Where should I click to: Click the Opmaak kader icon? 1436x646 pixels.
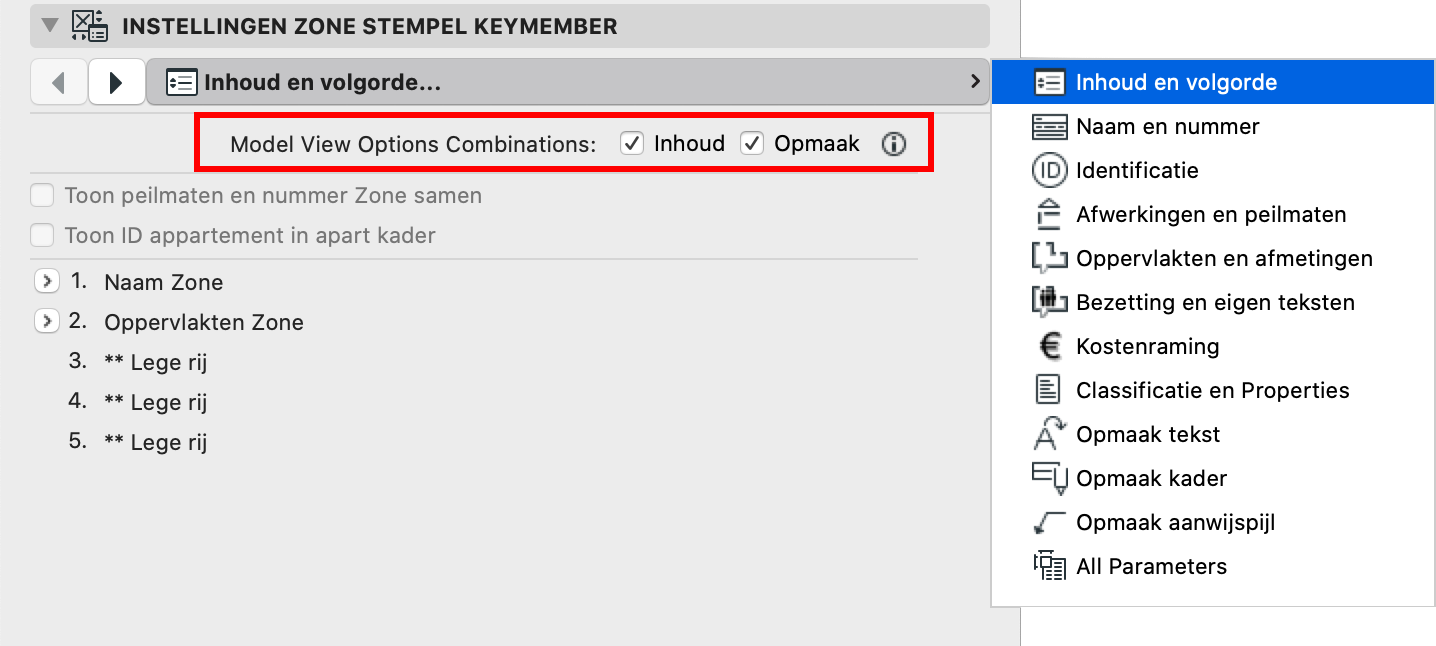(x=1049, y=478)
